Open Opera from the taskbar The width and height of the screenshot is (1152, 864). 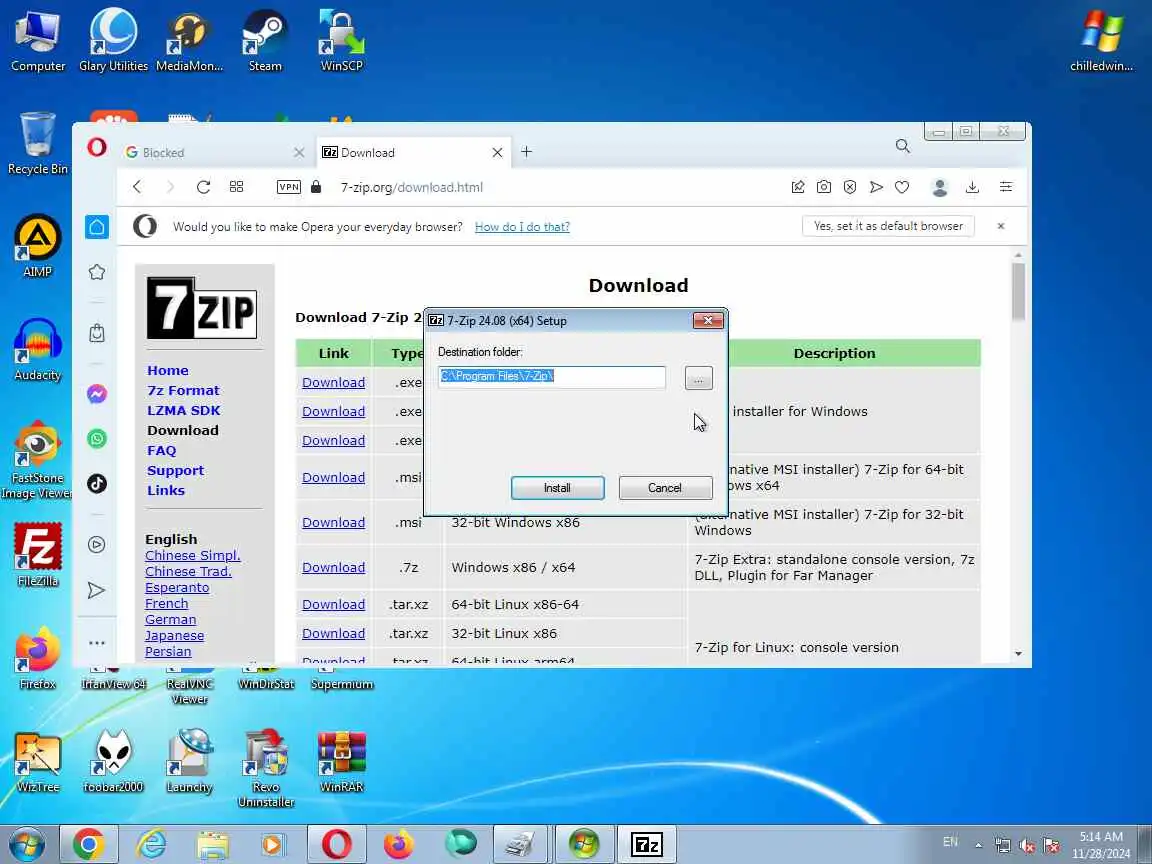click(336, 844)
